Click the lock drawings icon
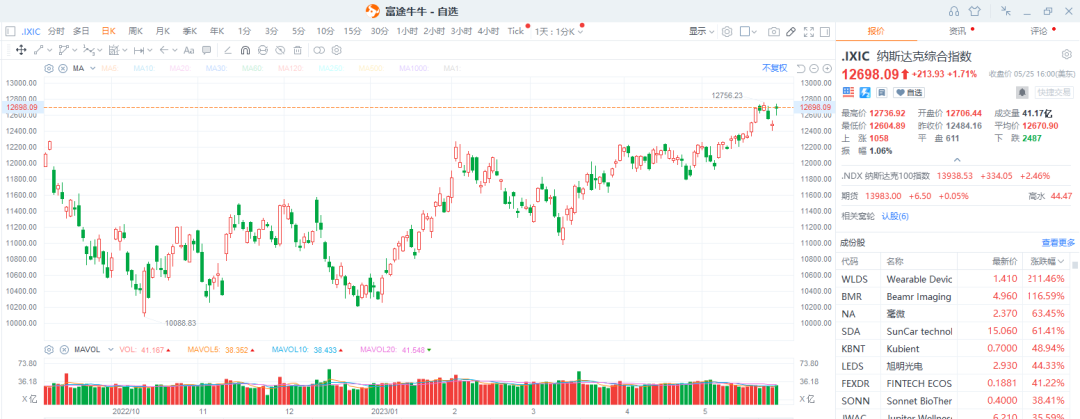 click(x=262, y=50)
